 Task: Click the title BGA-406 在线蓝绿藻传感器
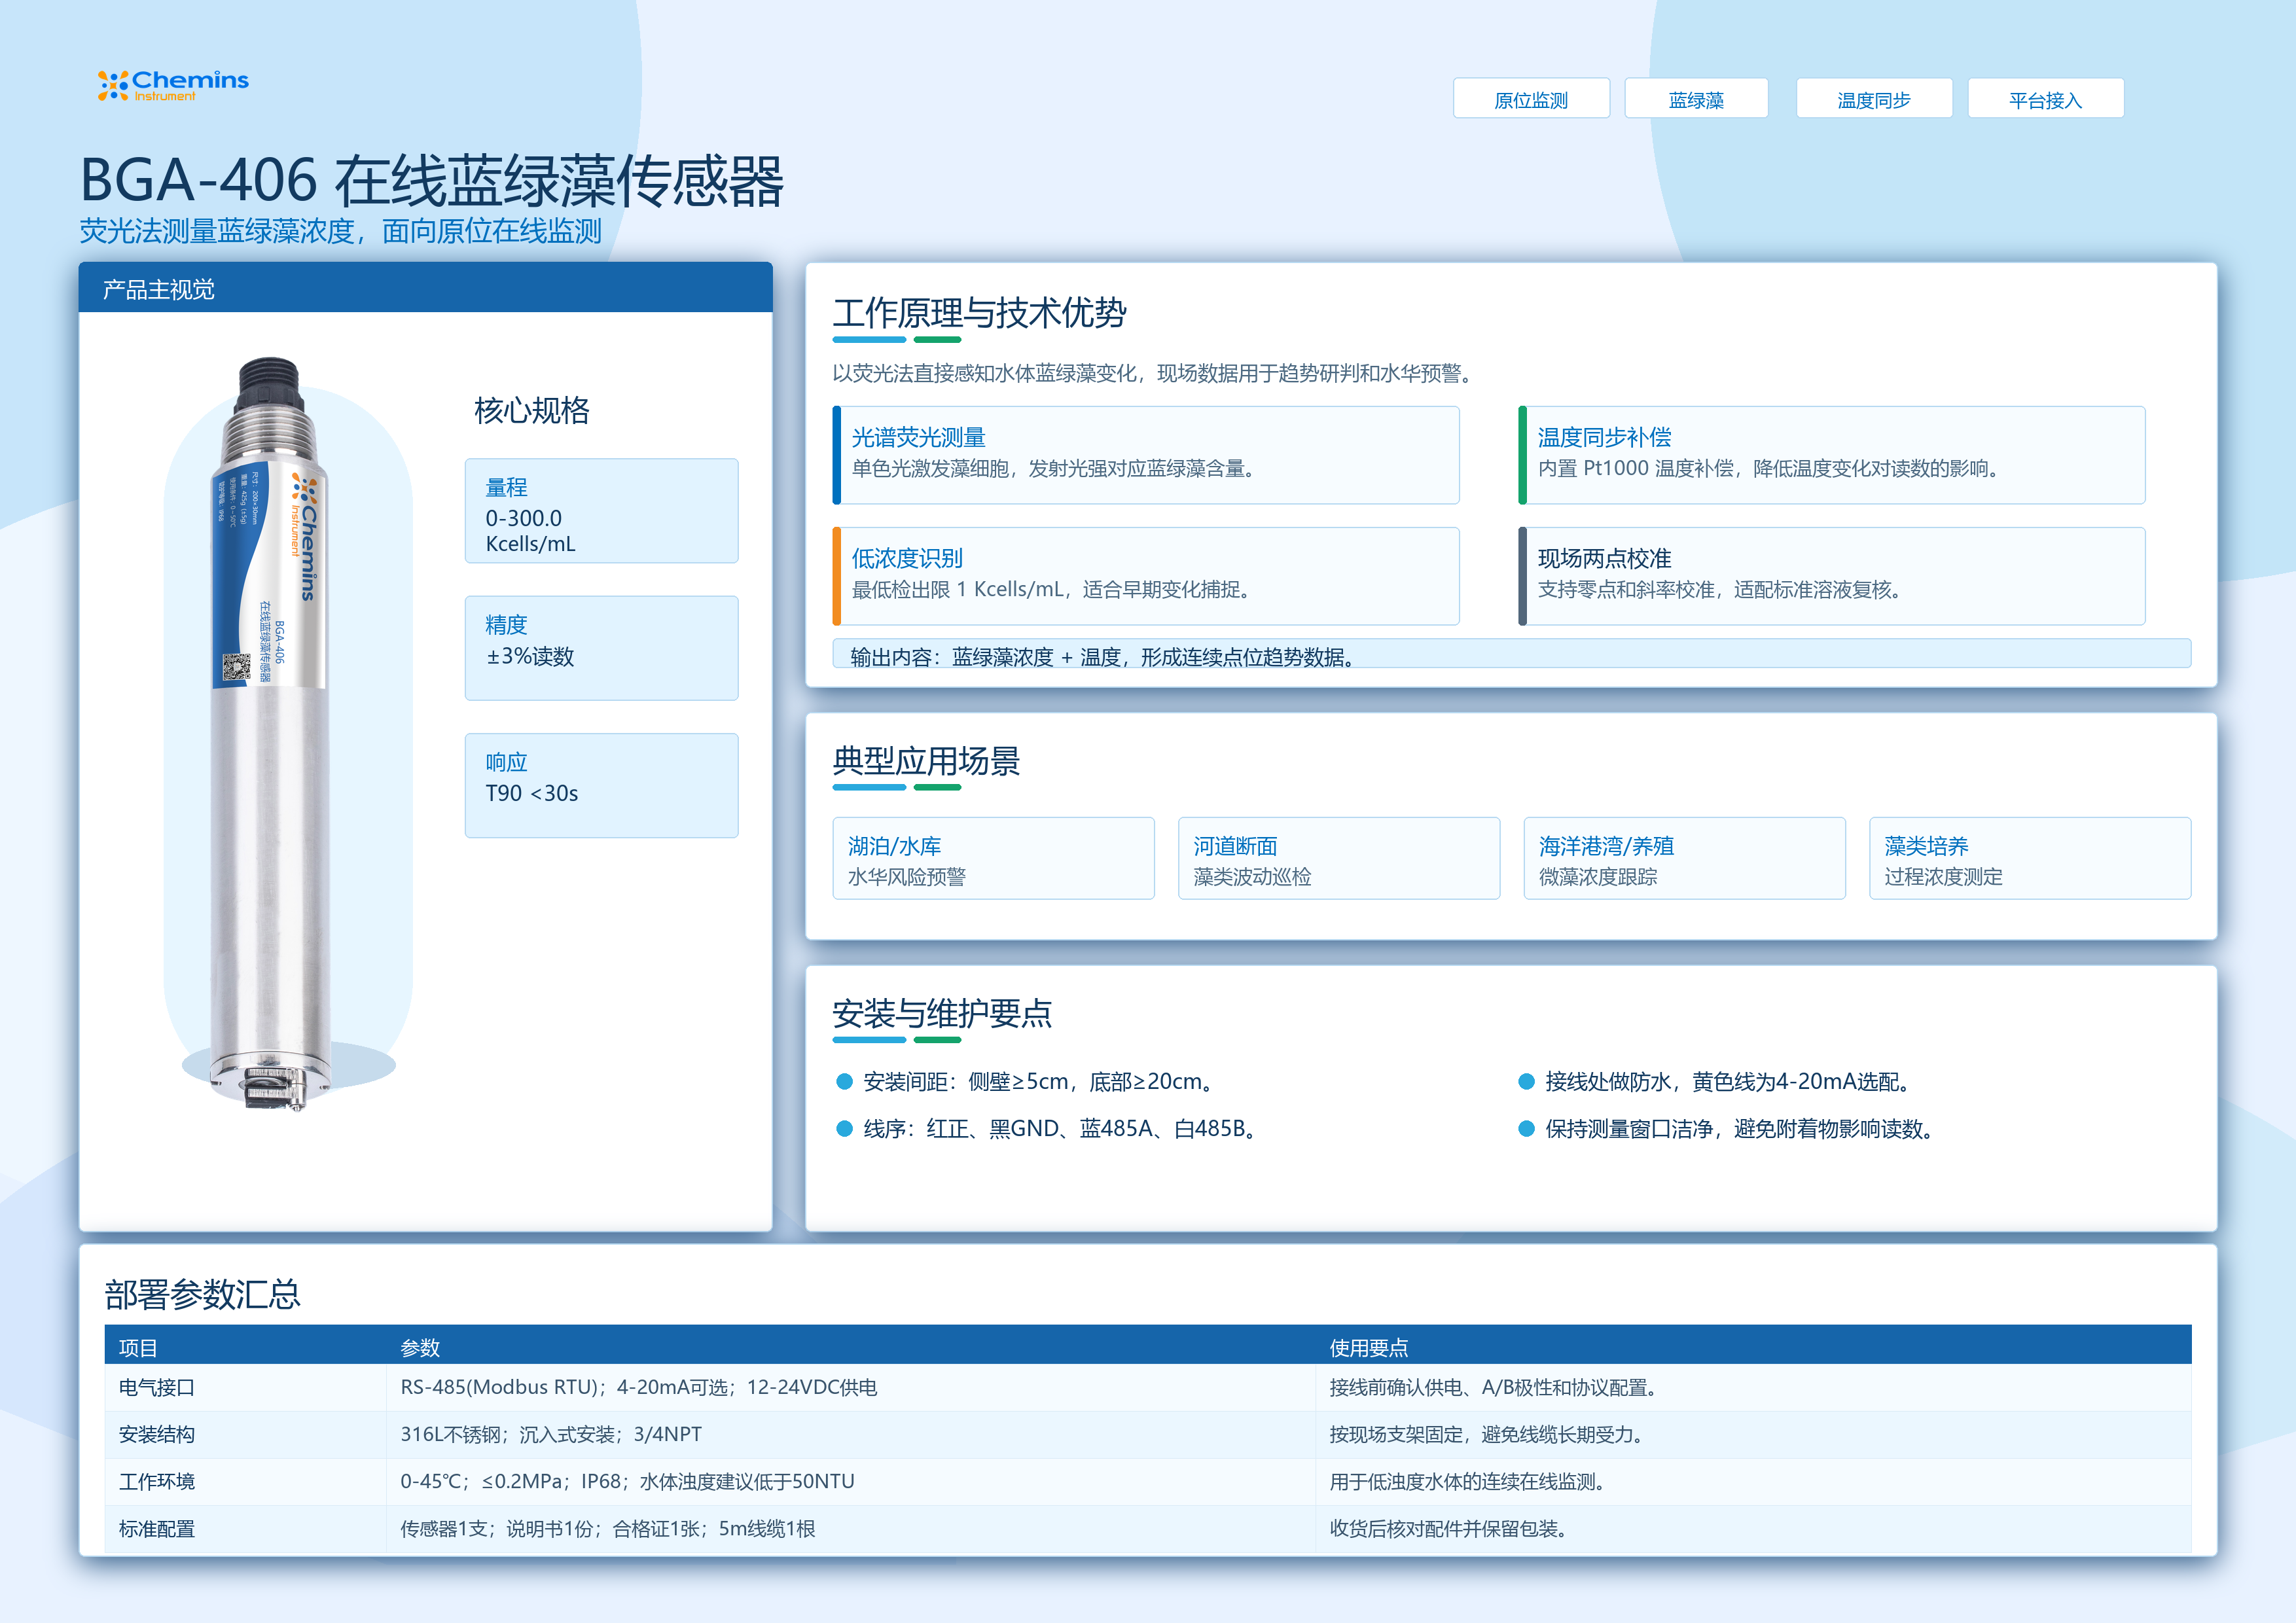tap(431, 181)
